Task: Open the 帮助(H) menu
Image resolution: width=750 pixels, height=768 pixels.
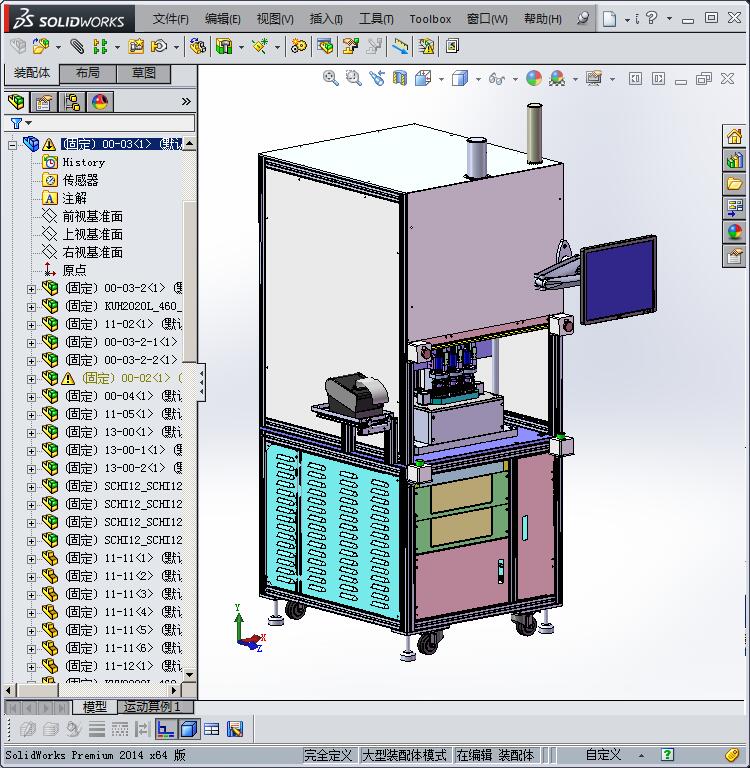Action: (x=543, y=19)
